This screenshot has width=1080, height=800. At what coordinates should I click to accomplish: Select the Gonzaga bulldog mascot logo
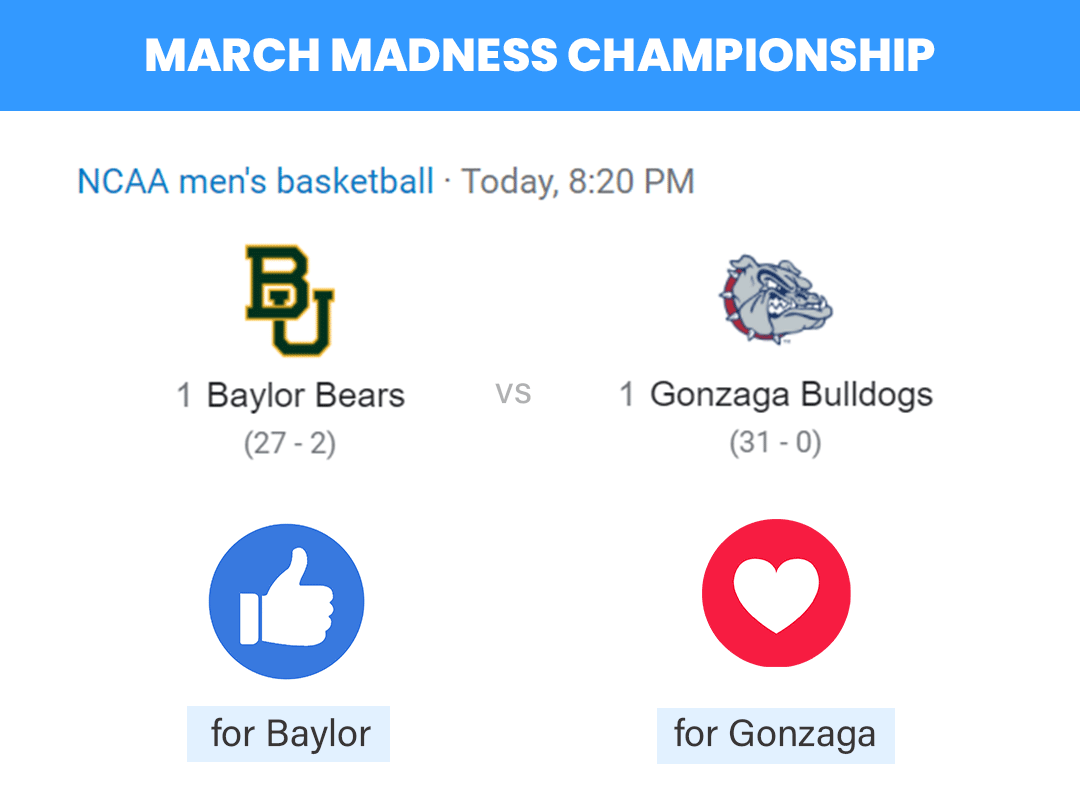tap(776, 300)
